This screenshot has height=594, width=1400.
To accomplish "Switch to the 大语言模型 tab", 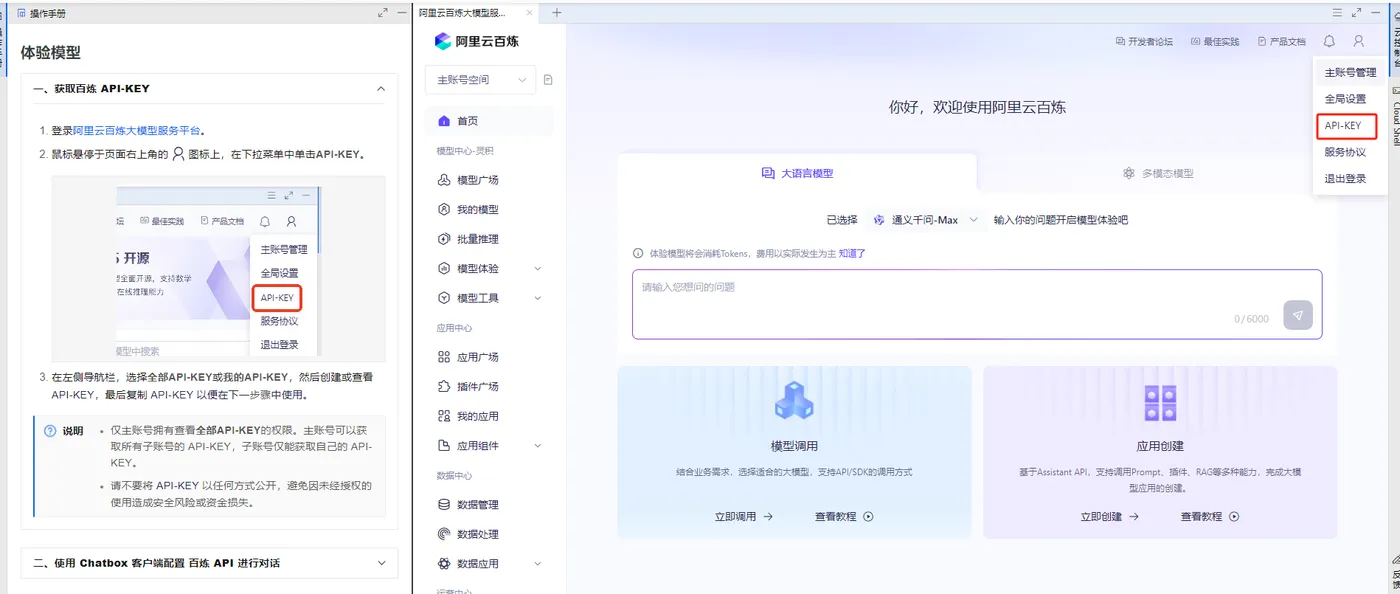I will (x=797, y=173).
